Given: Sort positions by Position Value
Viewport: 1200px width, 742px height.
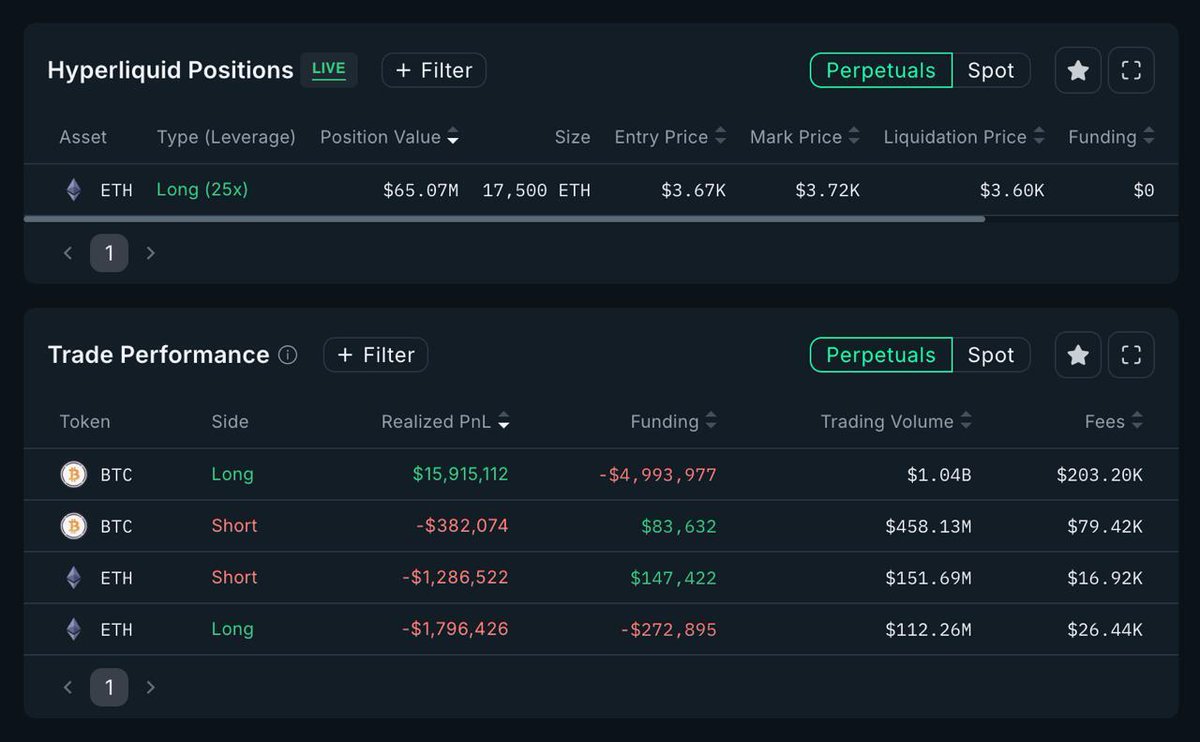Looking at the screenshot, I should [389, 137].
